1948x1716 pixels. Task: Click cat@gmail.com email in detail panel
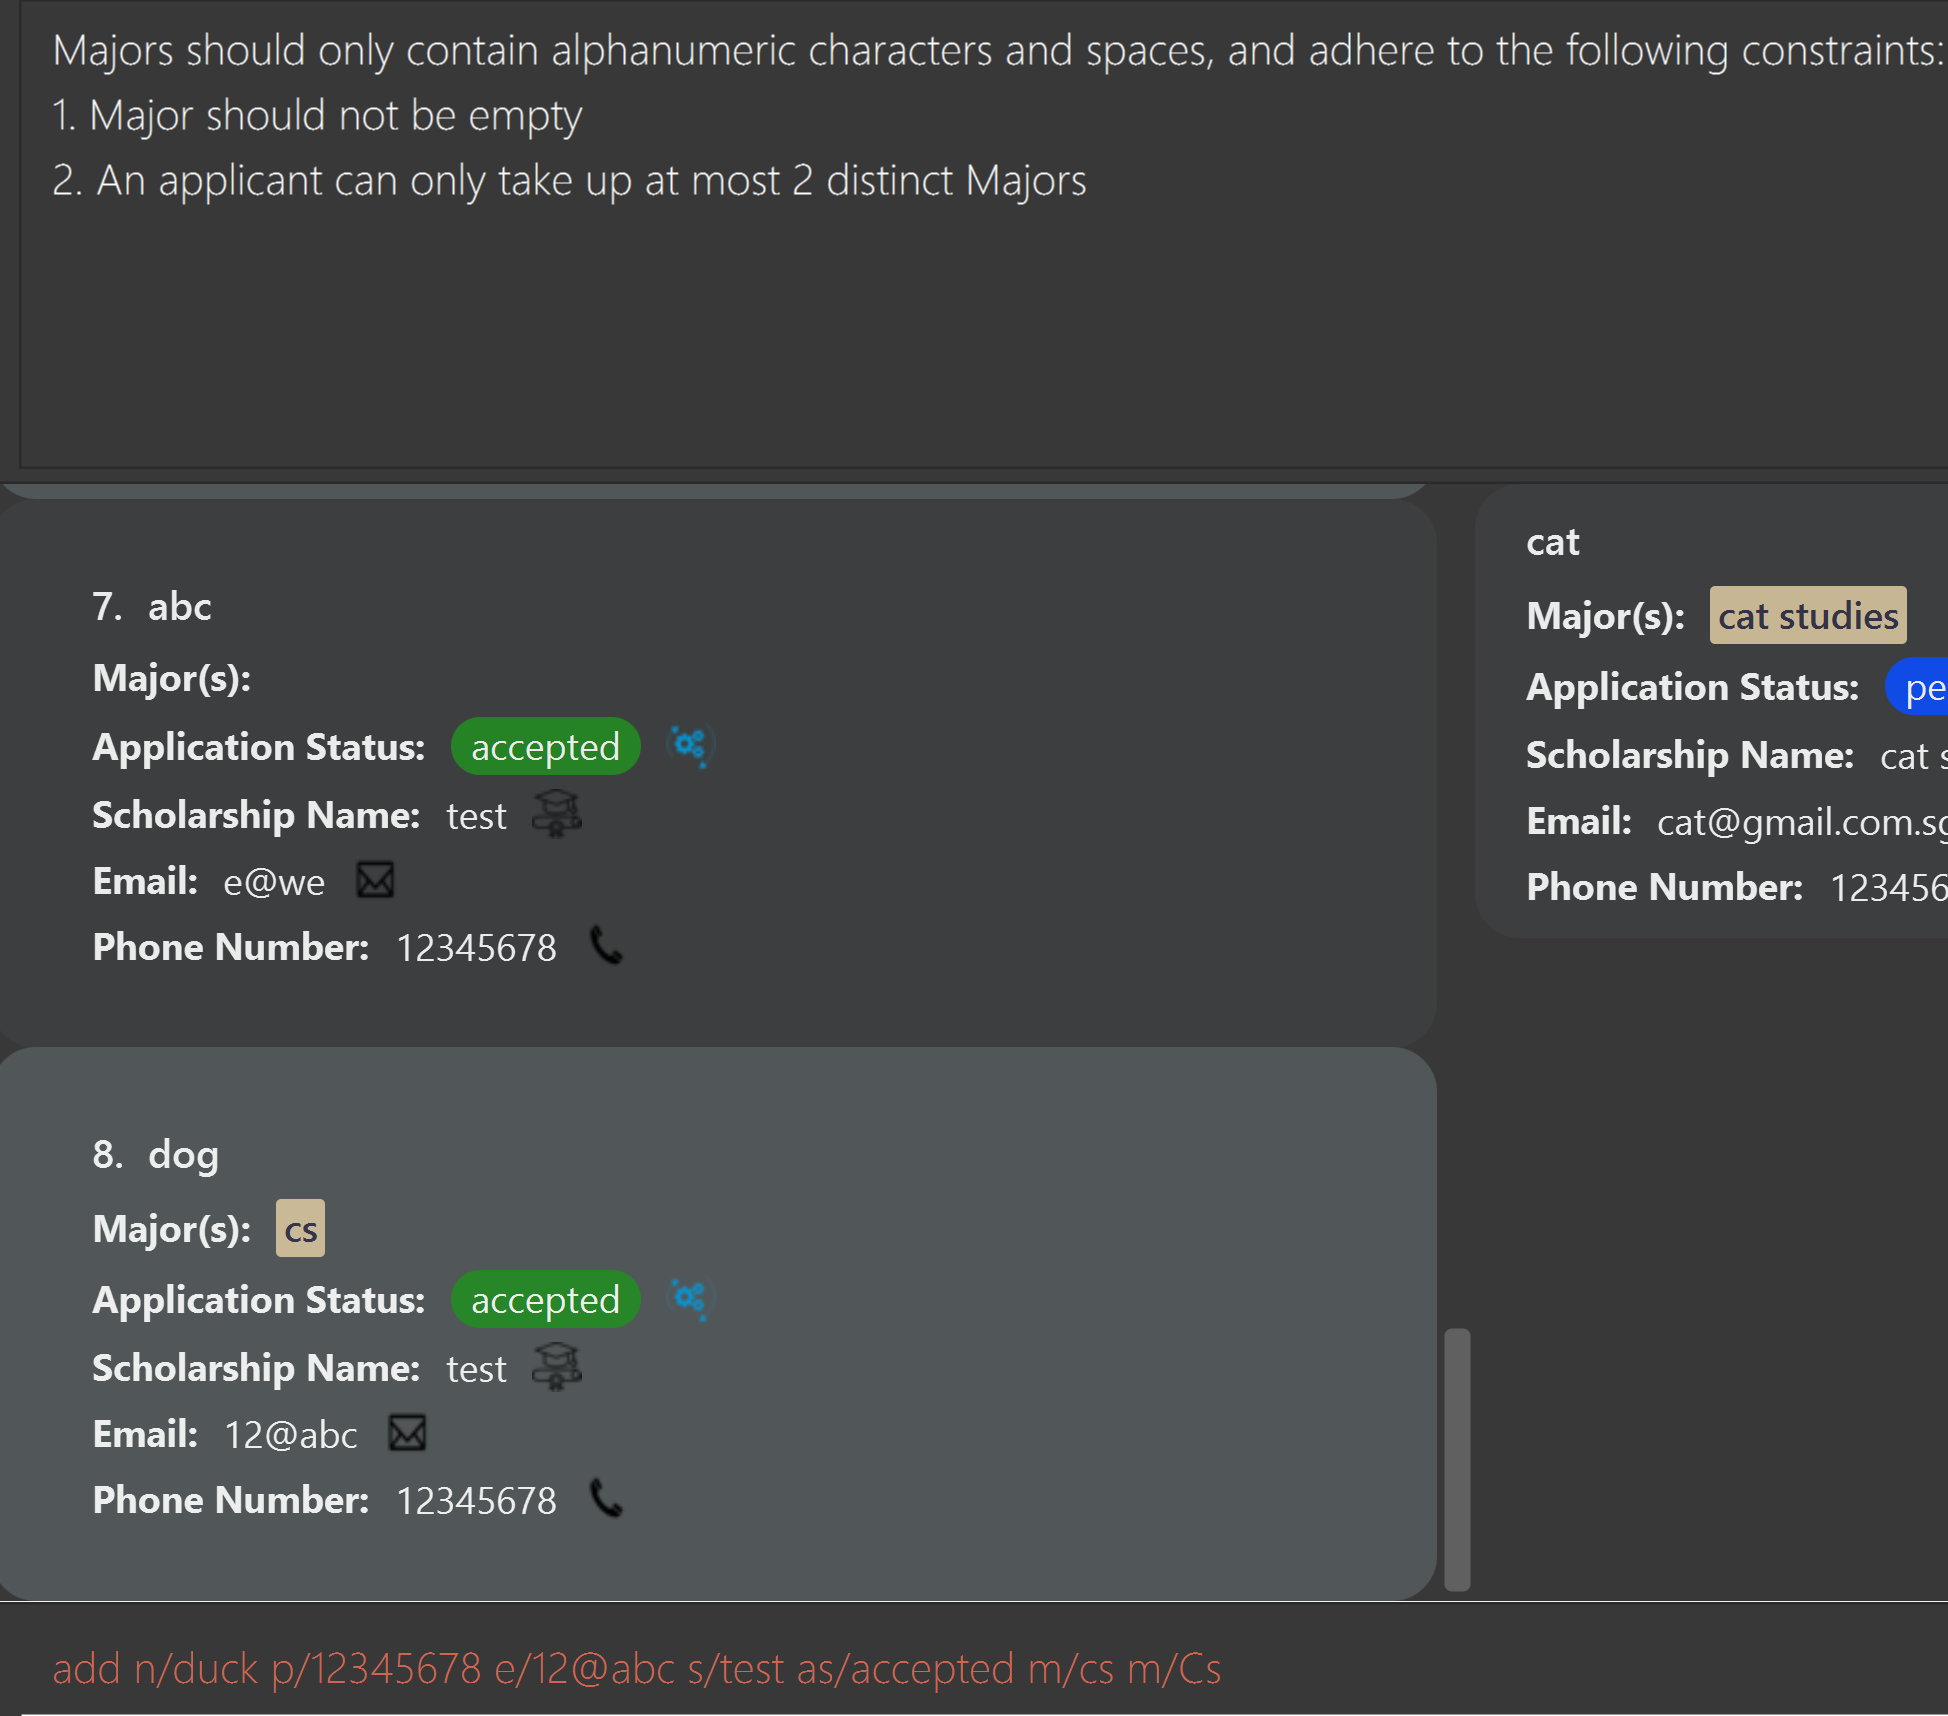pyautogui.click(x=1800, y=822)
